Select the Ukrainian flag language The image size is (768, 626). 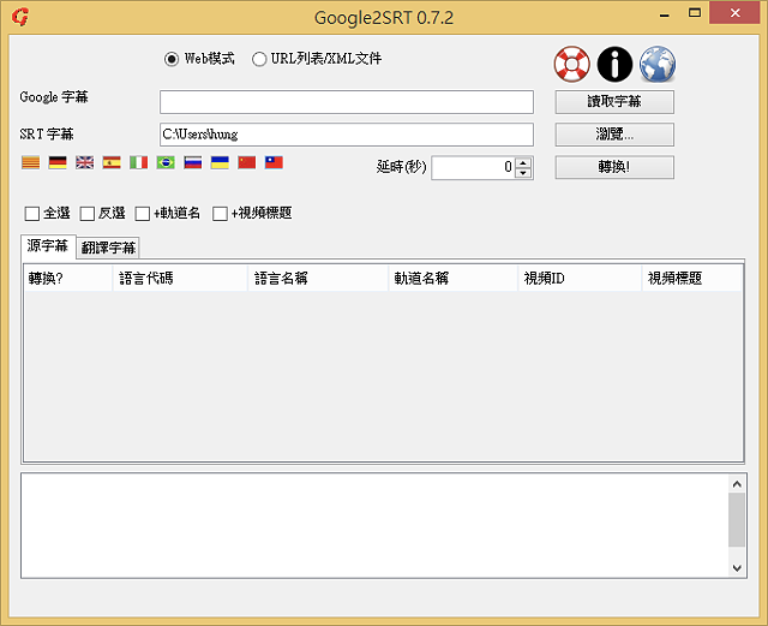(x=219, y=162)
